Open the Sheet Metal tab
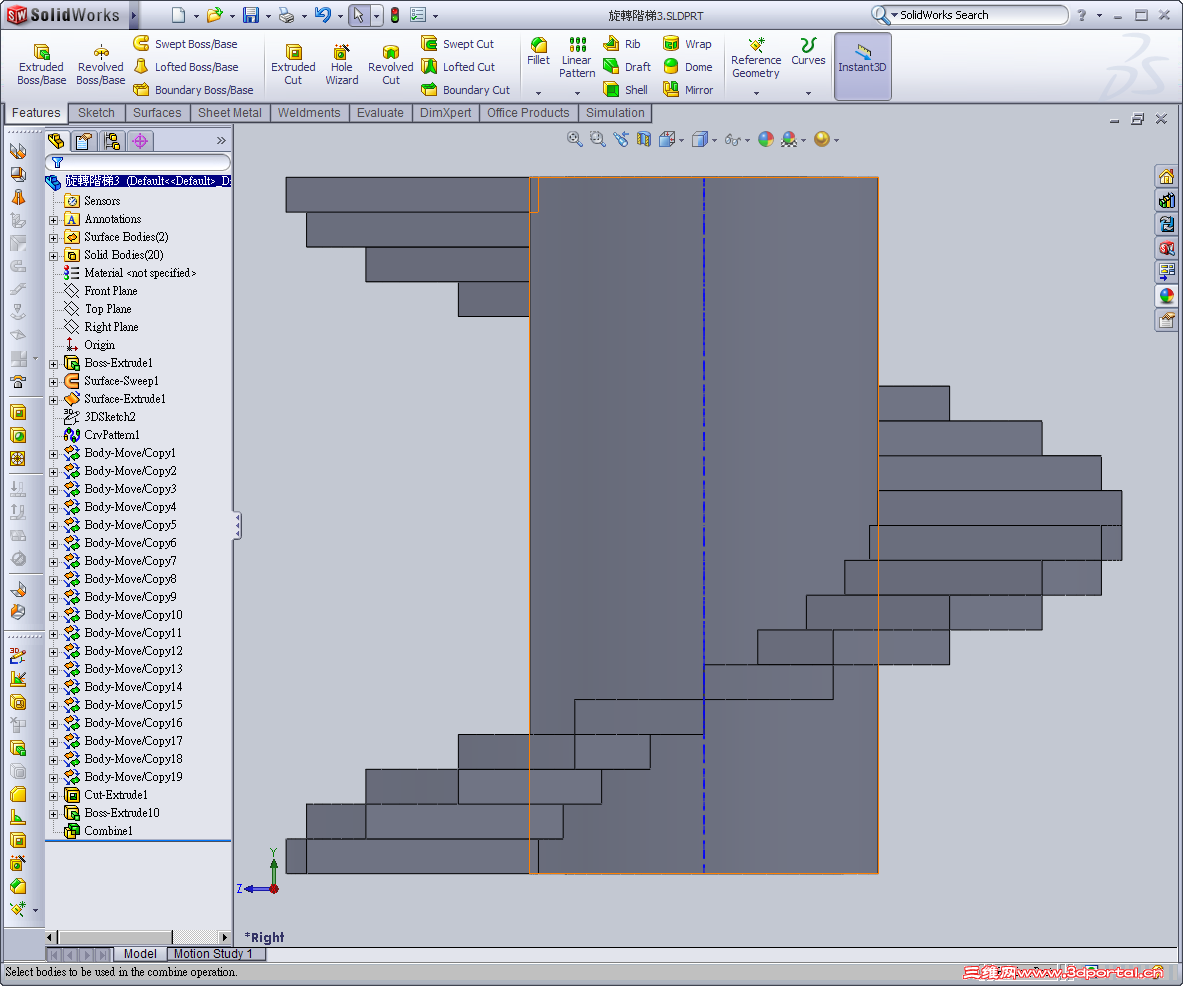The width and height of the screenshot is (1183, 986). [x=229, y=113]
